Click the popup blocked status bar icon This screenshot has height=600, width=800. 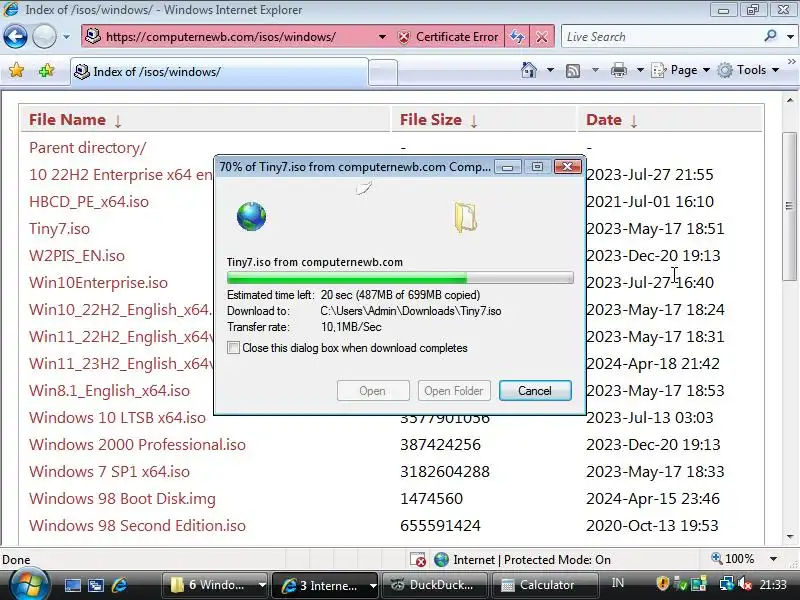point(418,560)
